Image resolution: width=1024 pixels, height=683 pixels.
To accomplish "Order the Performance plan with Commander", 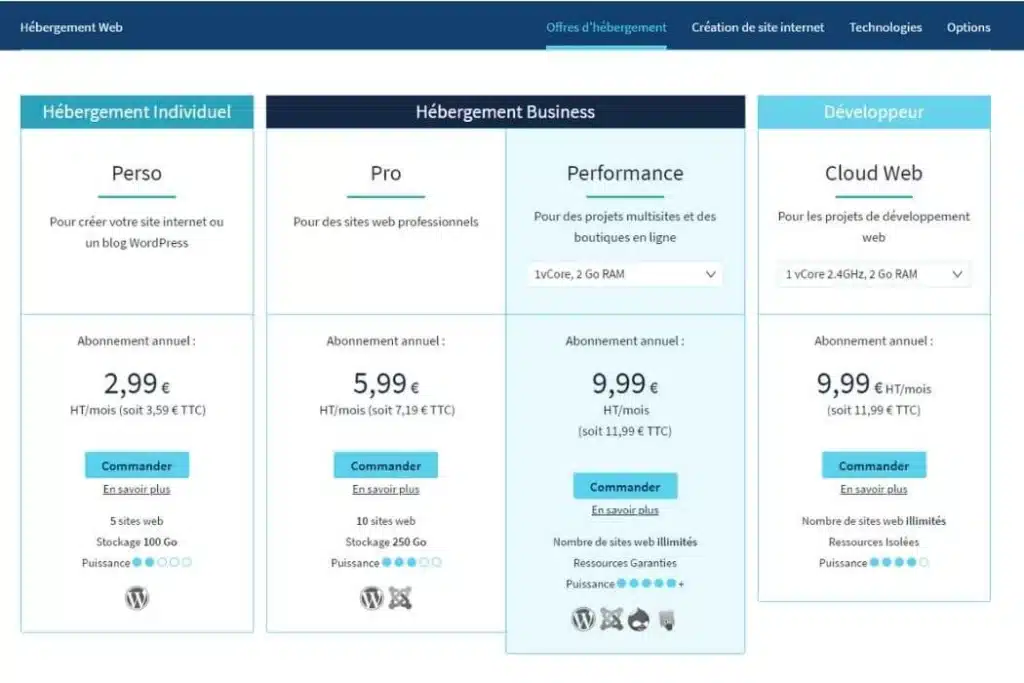I will pyautogui.click(x=625, y=486).
